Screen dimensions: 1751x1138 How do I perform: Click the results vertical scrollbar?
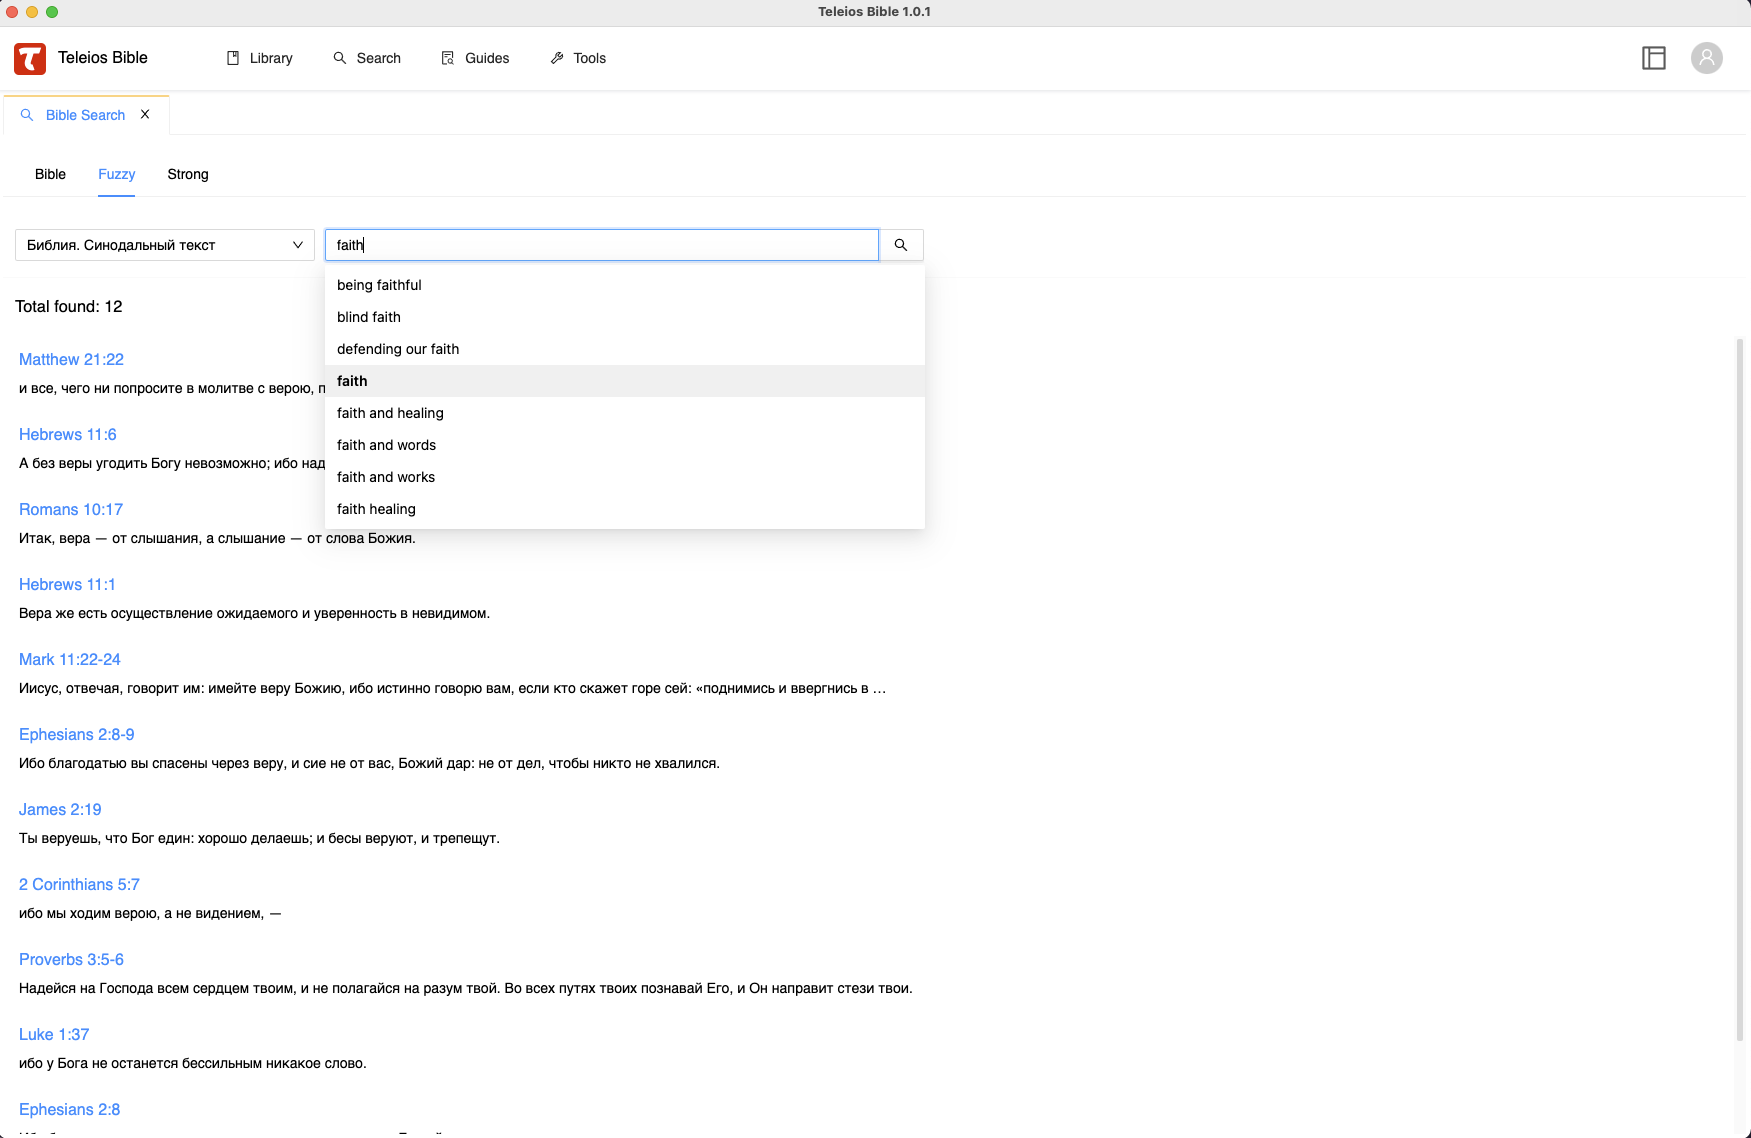click(1740, 690)
